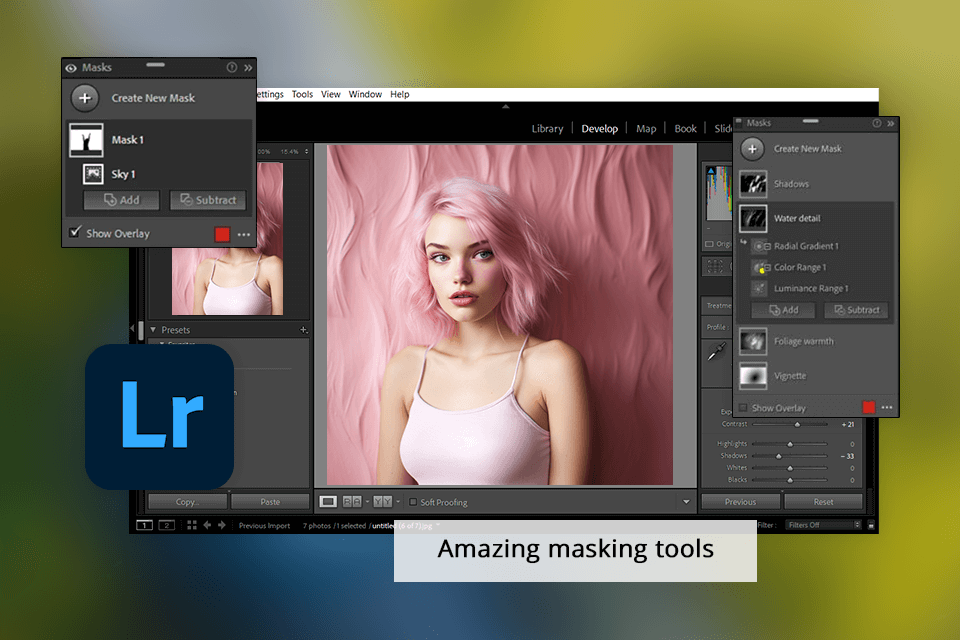The width and height of the screenshot is (960, 640).
Task: Select Color Range 1 component icon
Action: (760, 268)
